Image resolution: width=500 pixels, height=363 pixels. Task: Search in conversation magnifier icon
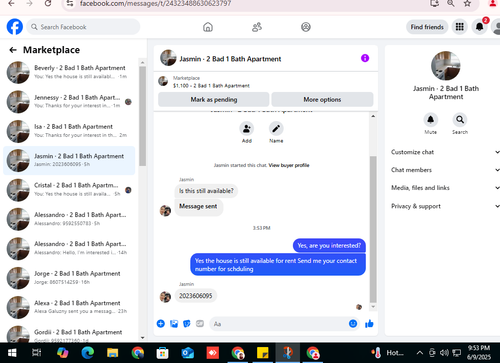460,120
